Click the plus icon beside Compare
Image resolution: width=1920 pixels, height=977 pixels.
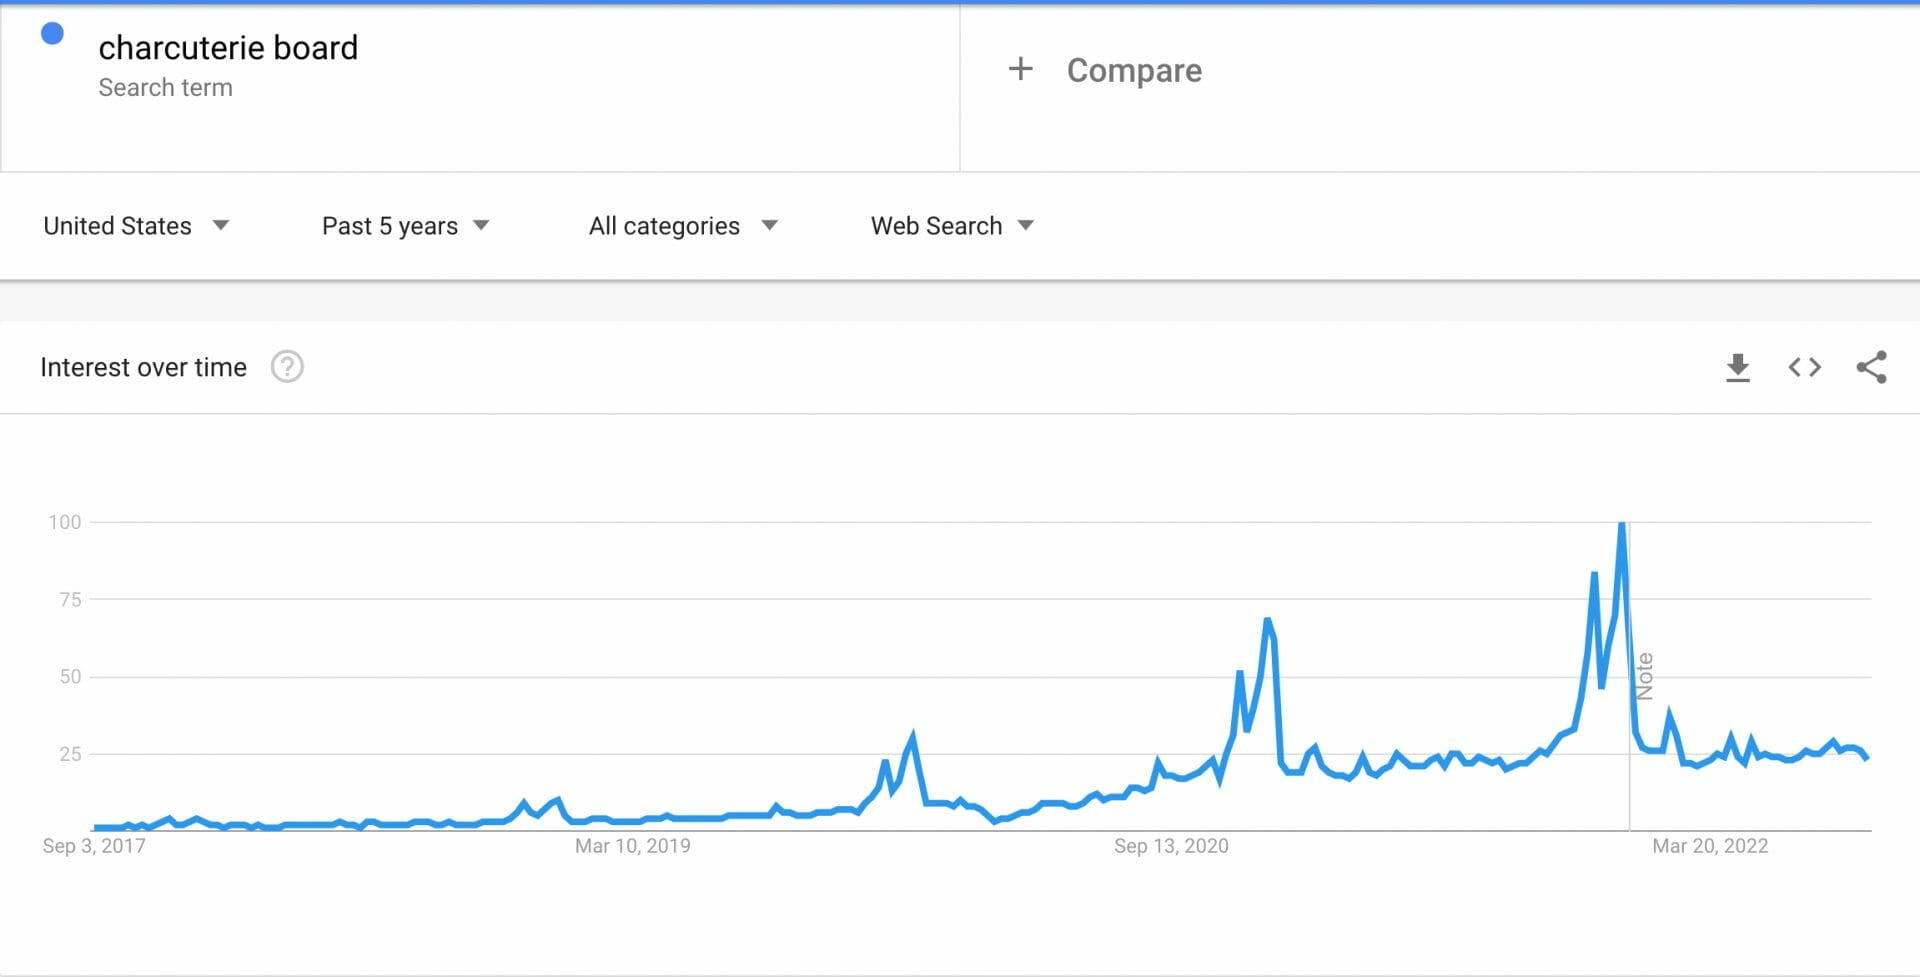[x=1020, y=69]
